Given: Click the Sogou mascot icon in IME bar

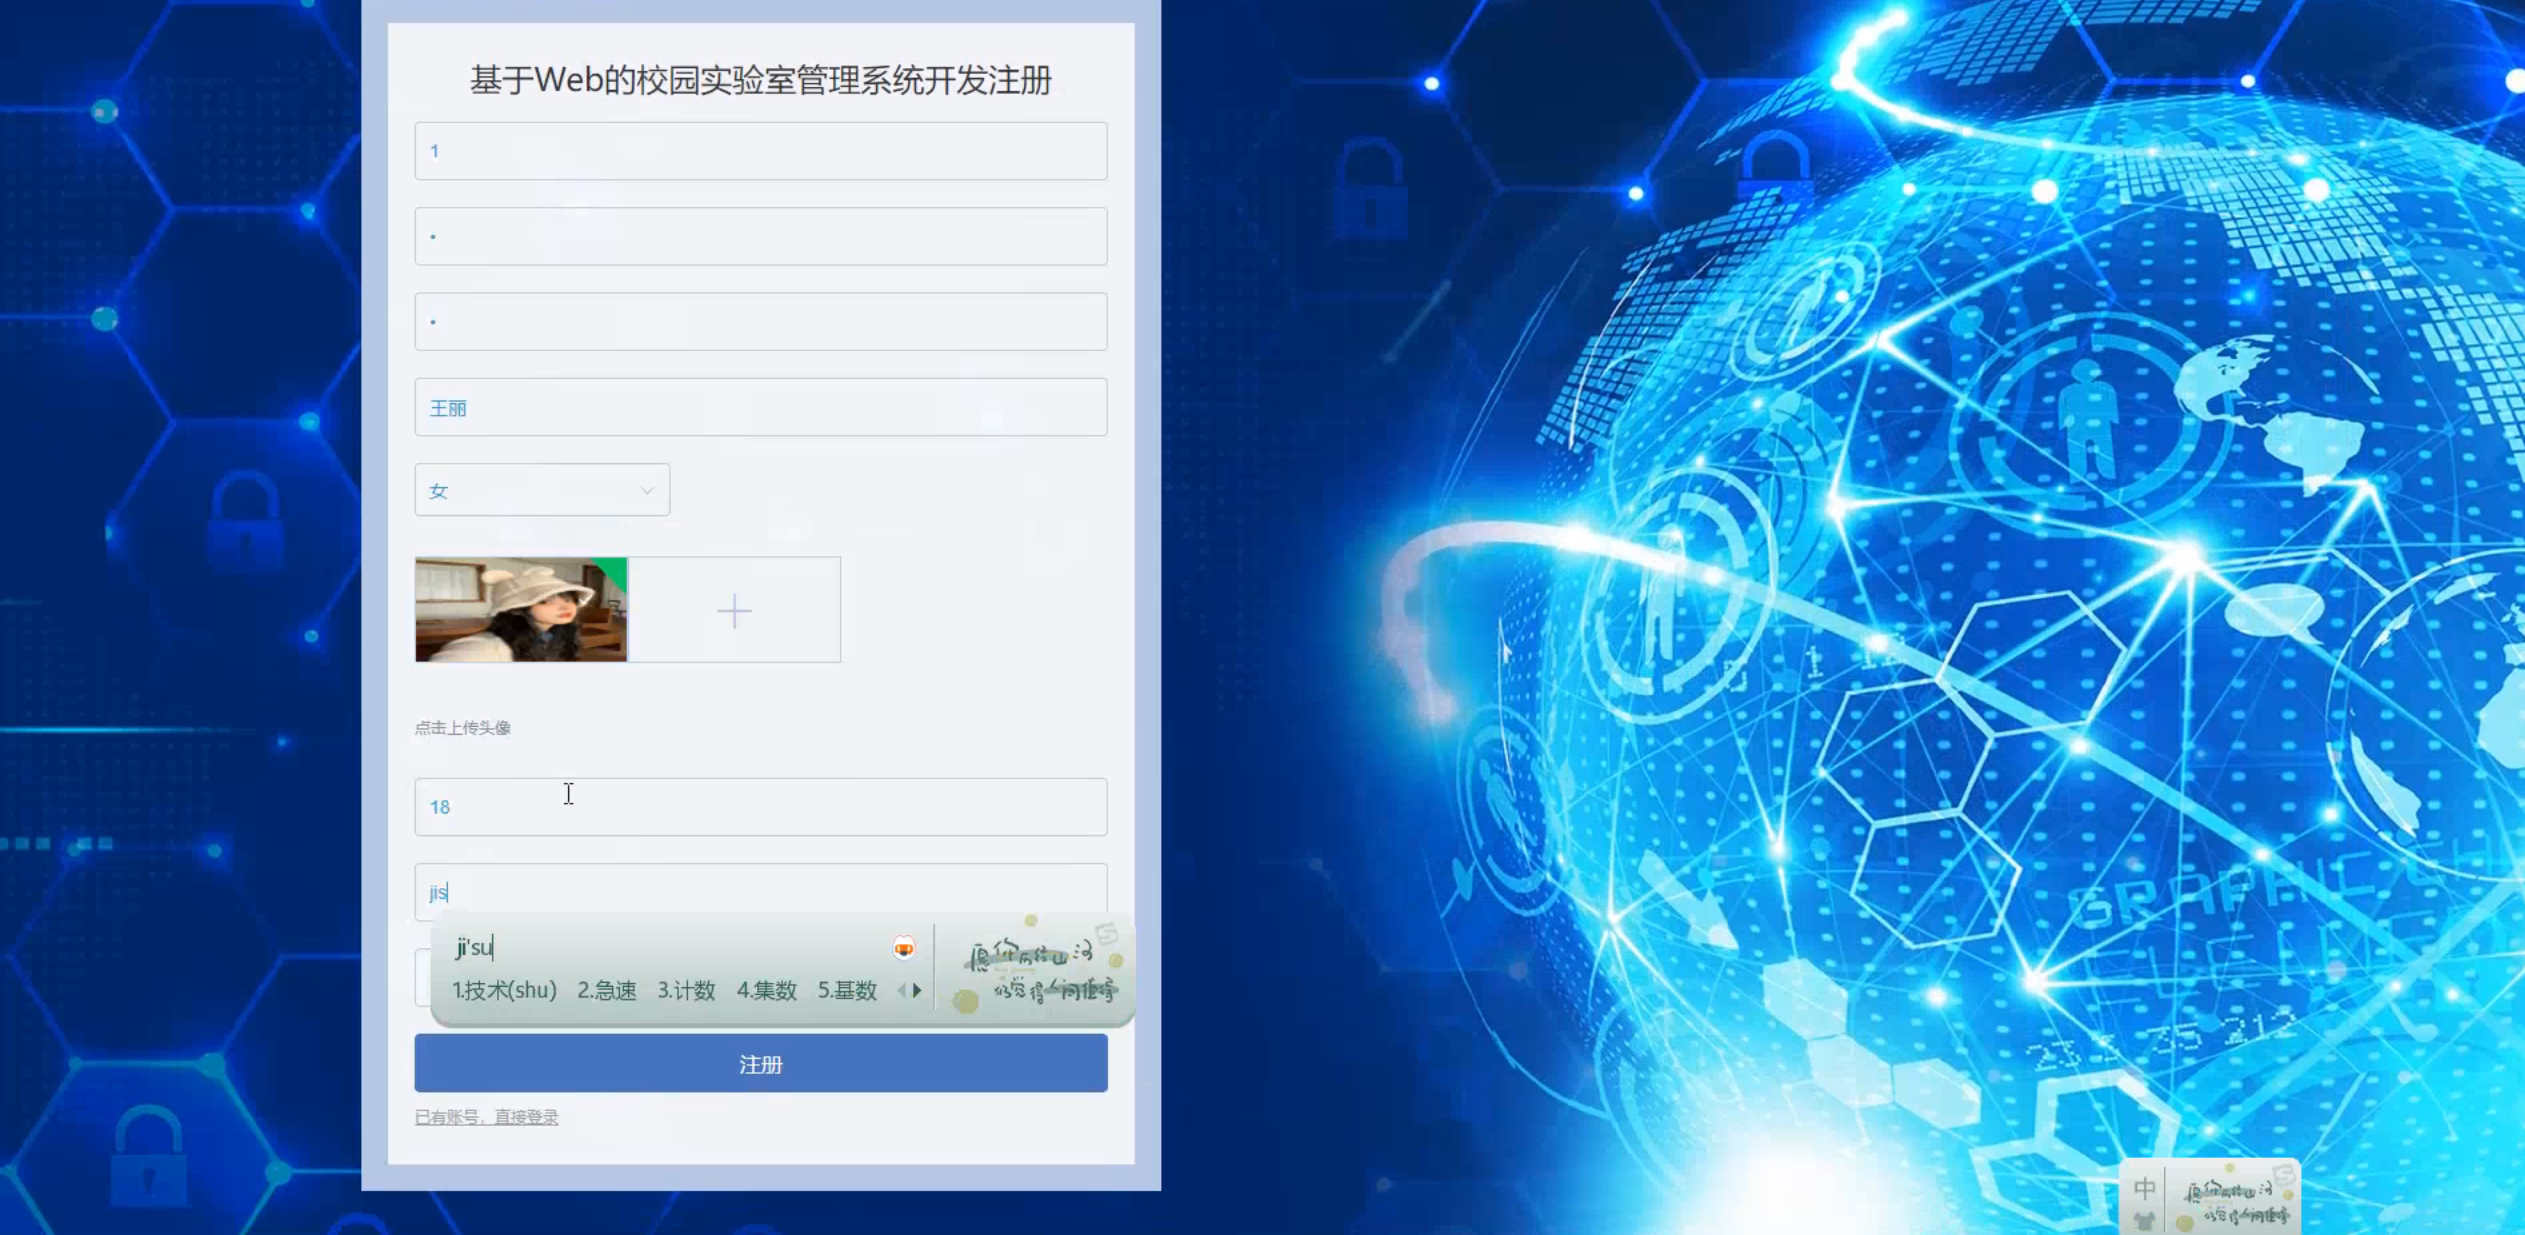Looking at the screenshot, I should pyautogui.click(x=903, y=948).
